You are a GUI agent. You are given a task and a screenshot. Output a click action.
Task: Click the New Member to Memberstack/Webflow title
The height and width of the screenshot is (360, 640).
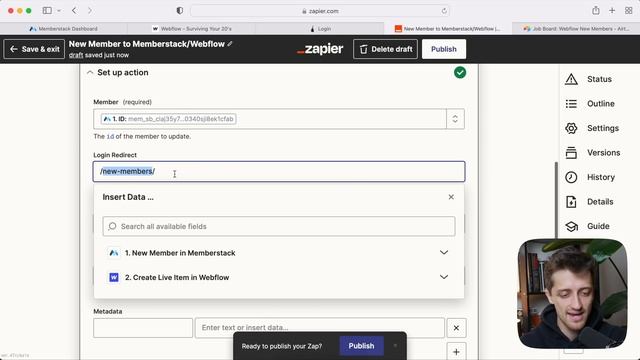click(x=147, y=44)
